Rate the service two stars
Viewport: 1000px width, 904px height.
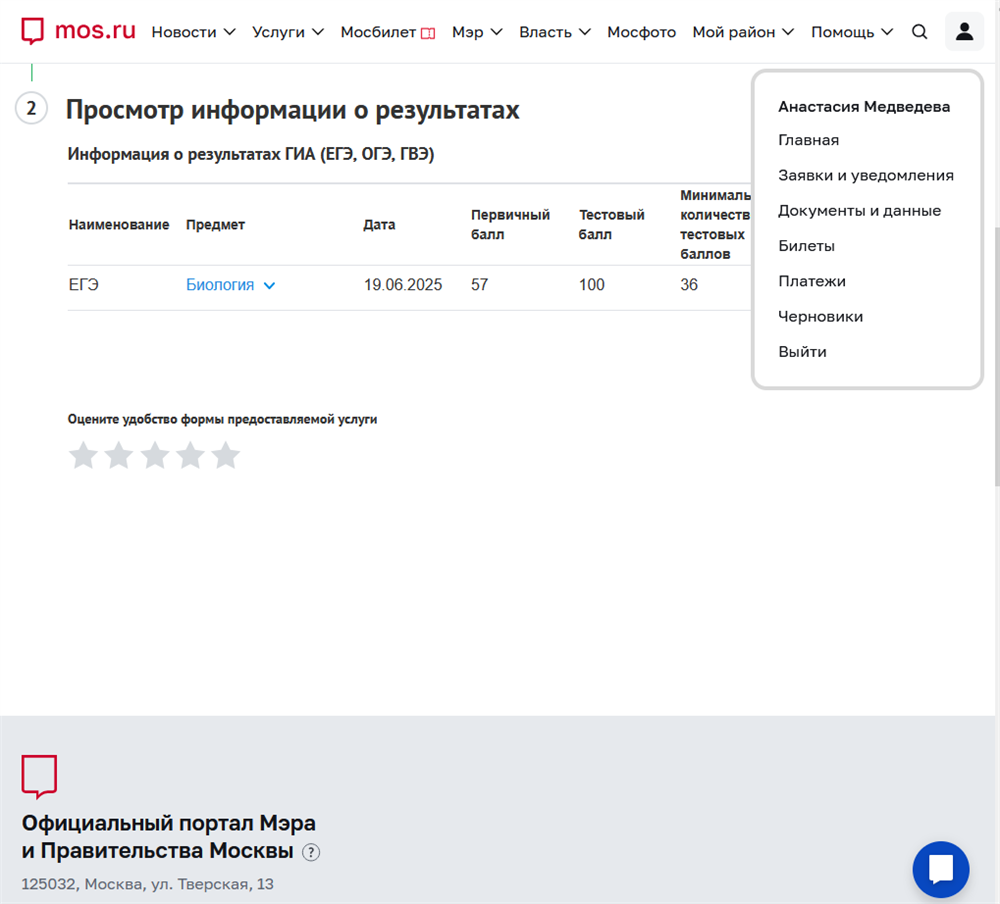pos(119,456)
